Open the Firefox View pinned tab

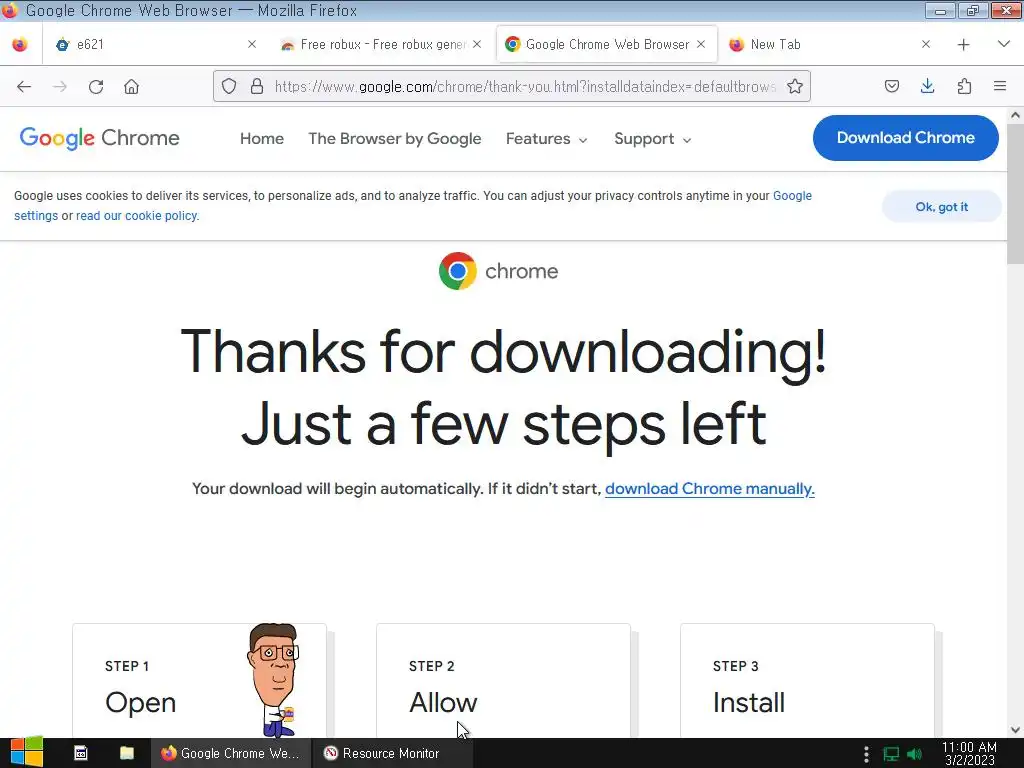pos(20,44)
